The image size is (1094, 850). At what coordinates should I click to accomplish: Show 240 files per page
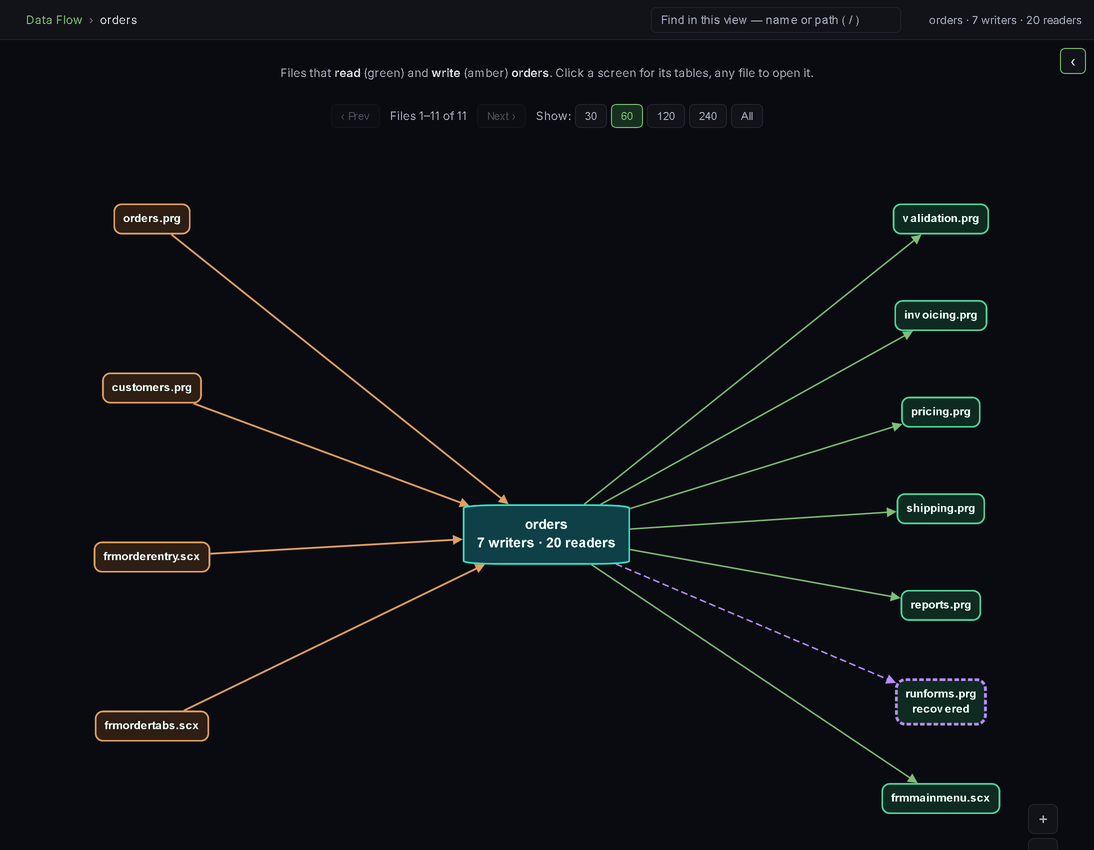pos(707,117)
